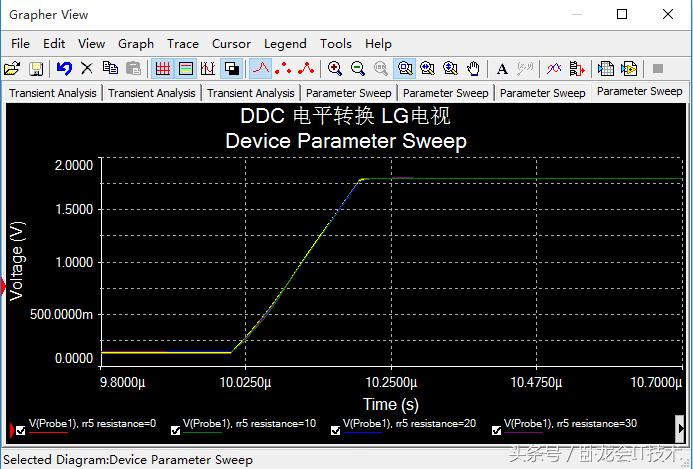
Task: Switch to the third Transient Analysis tab
Action: (251, 93)
